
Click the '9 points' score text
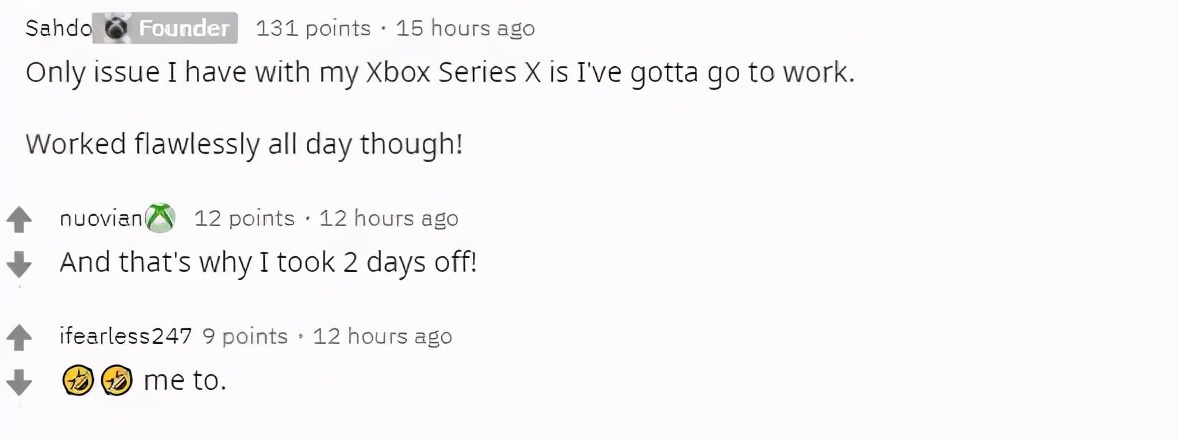coord(245,337)
